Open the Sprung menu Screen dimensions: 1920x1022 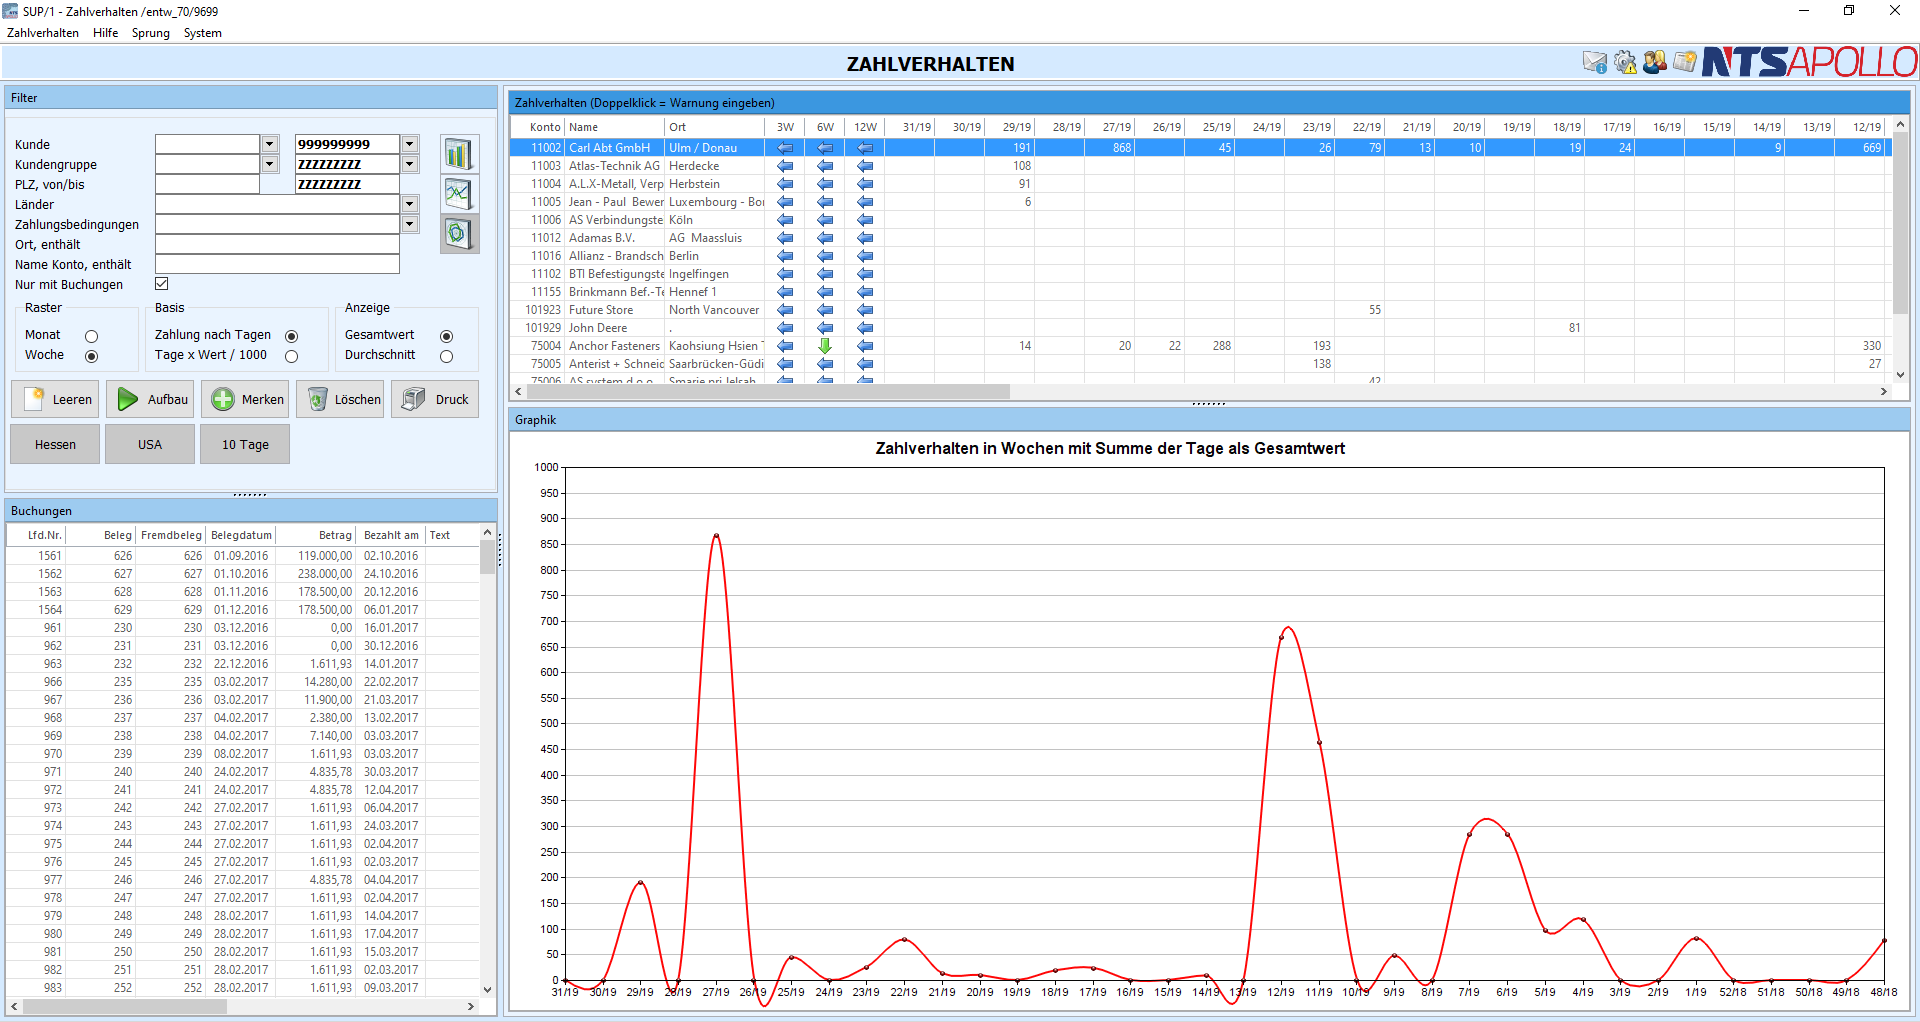pyautogui.click(x=151, y=33)
